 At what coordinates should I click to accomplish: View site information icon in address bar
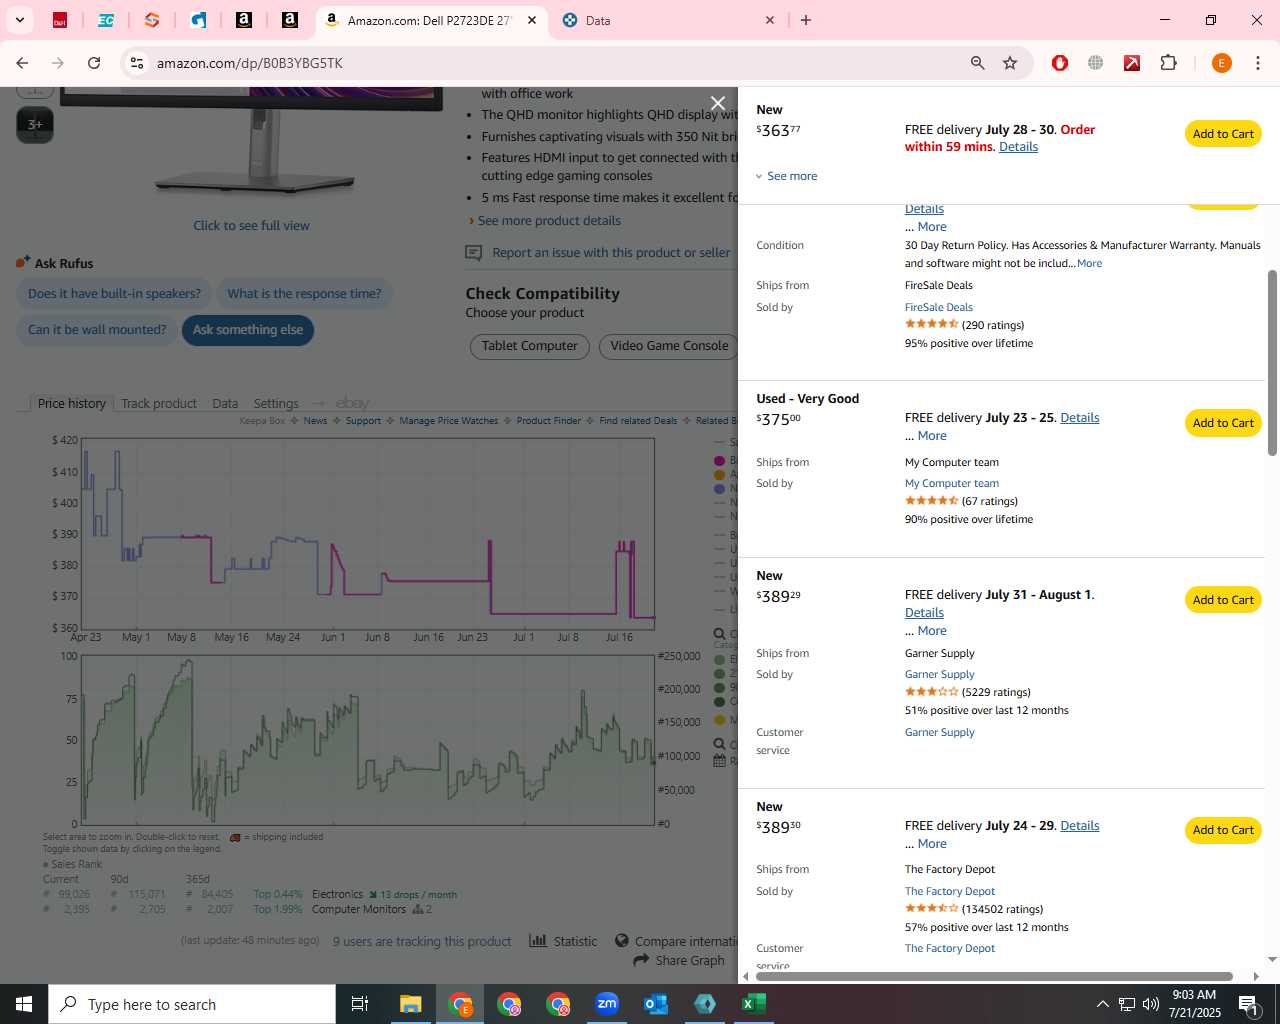click(137, 63)
